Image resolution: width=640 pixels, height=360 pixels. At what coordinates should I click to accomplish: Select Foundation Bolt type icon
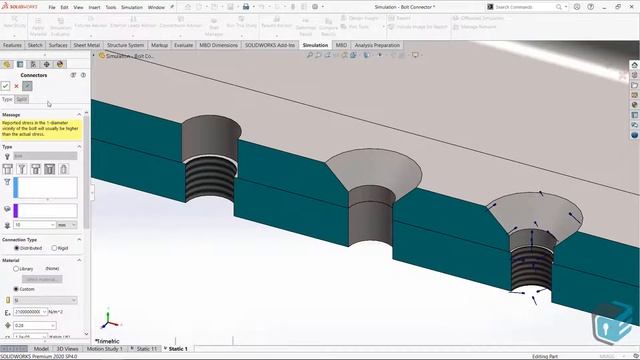click(64, 169)
